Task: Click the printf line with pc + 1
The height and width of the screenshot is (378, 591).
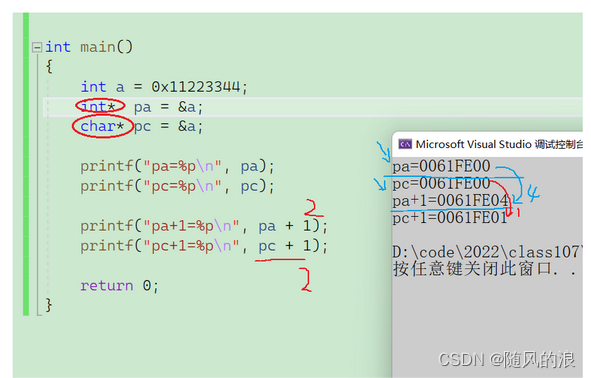Action: coord(204,246)
